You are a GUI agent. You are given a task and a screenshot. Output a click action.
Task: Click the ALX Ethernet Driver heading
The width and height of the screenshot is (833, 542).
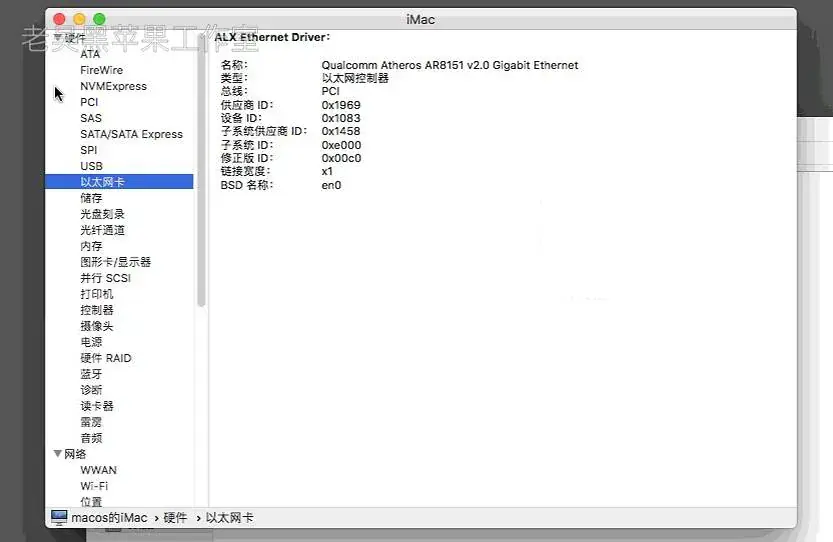click(x=273, y=37)
